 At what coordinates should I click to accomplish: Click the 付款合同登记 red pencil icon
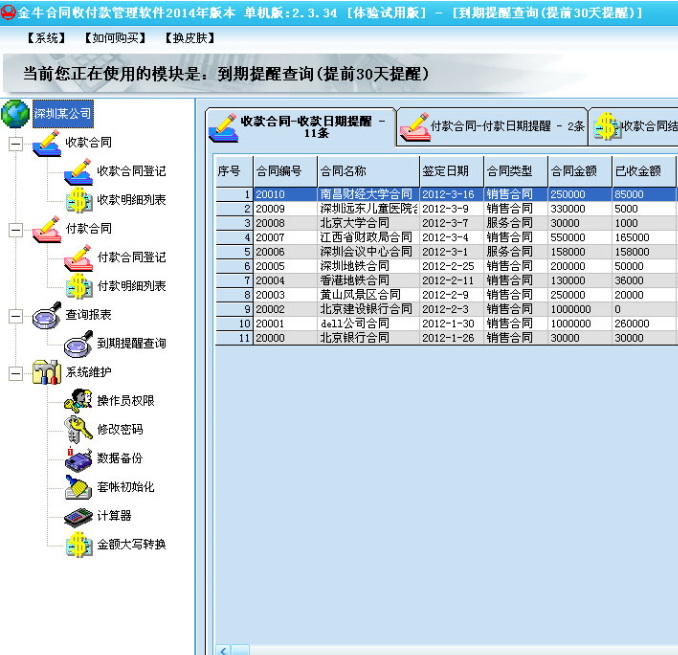(79, 258)
